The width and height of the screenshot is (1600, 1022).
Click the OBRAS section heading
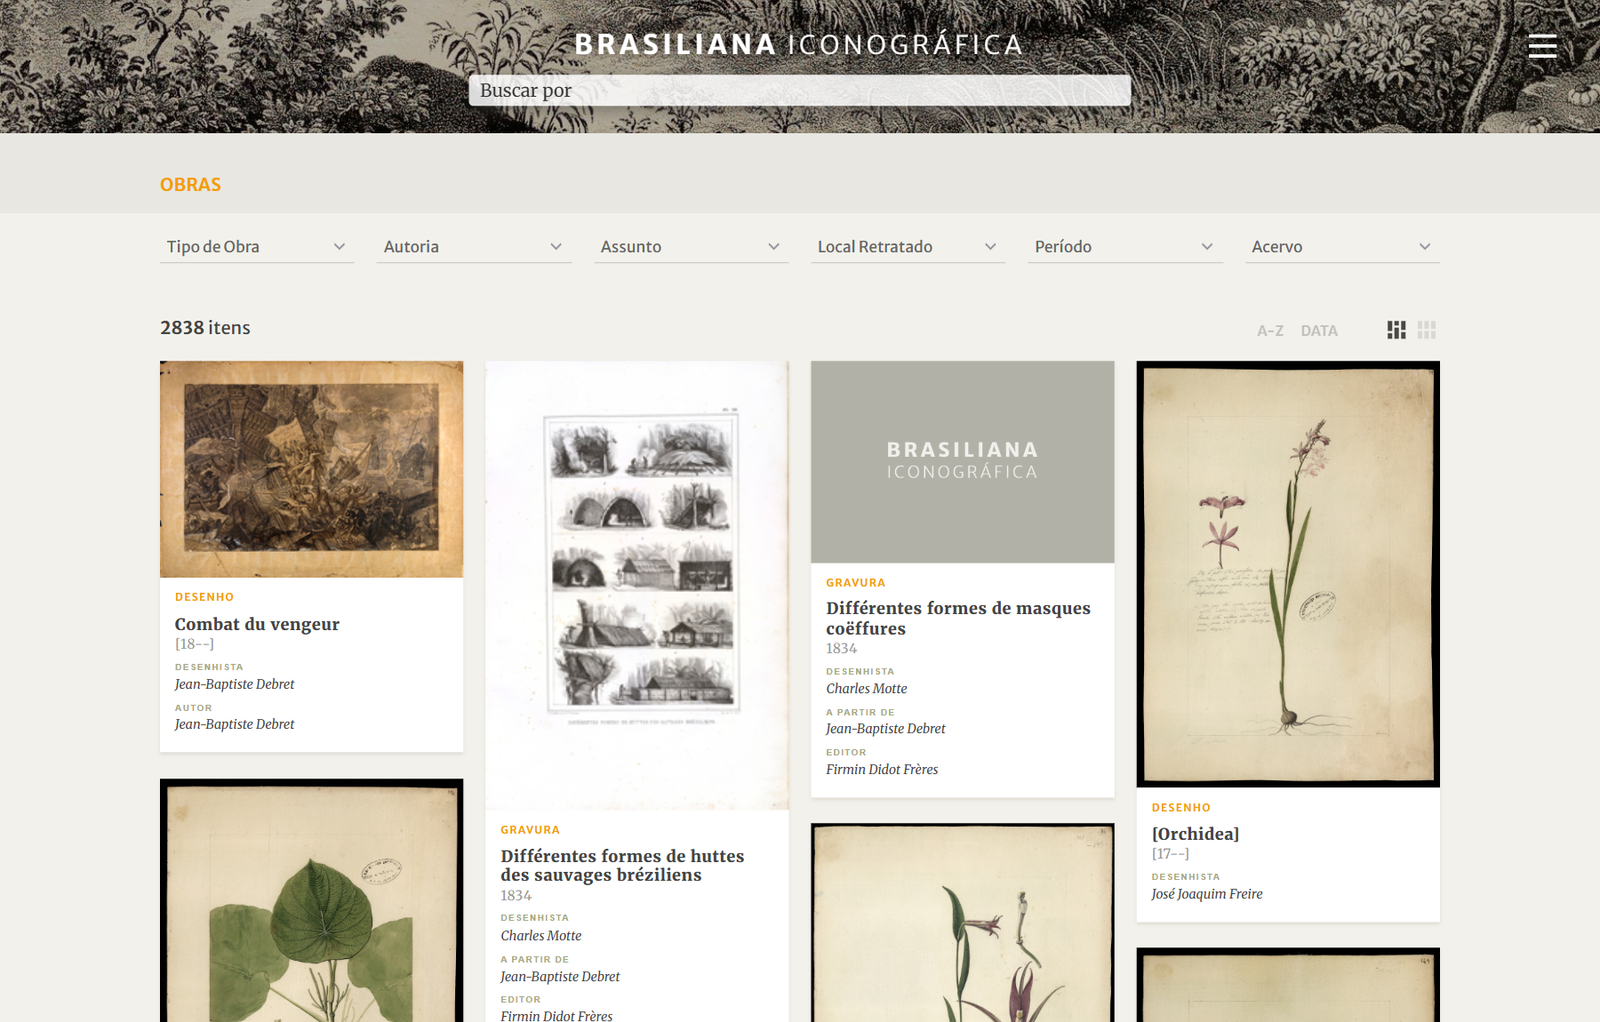(190, 185)
